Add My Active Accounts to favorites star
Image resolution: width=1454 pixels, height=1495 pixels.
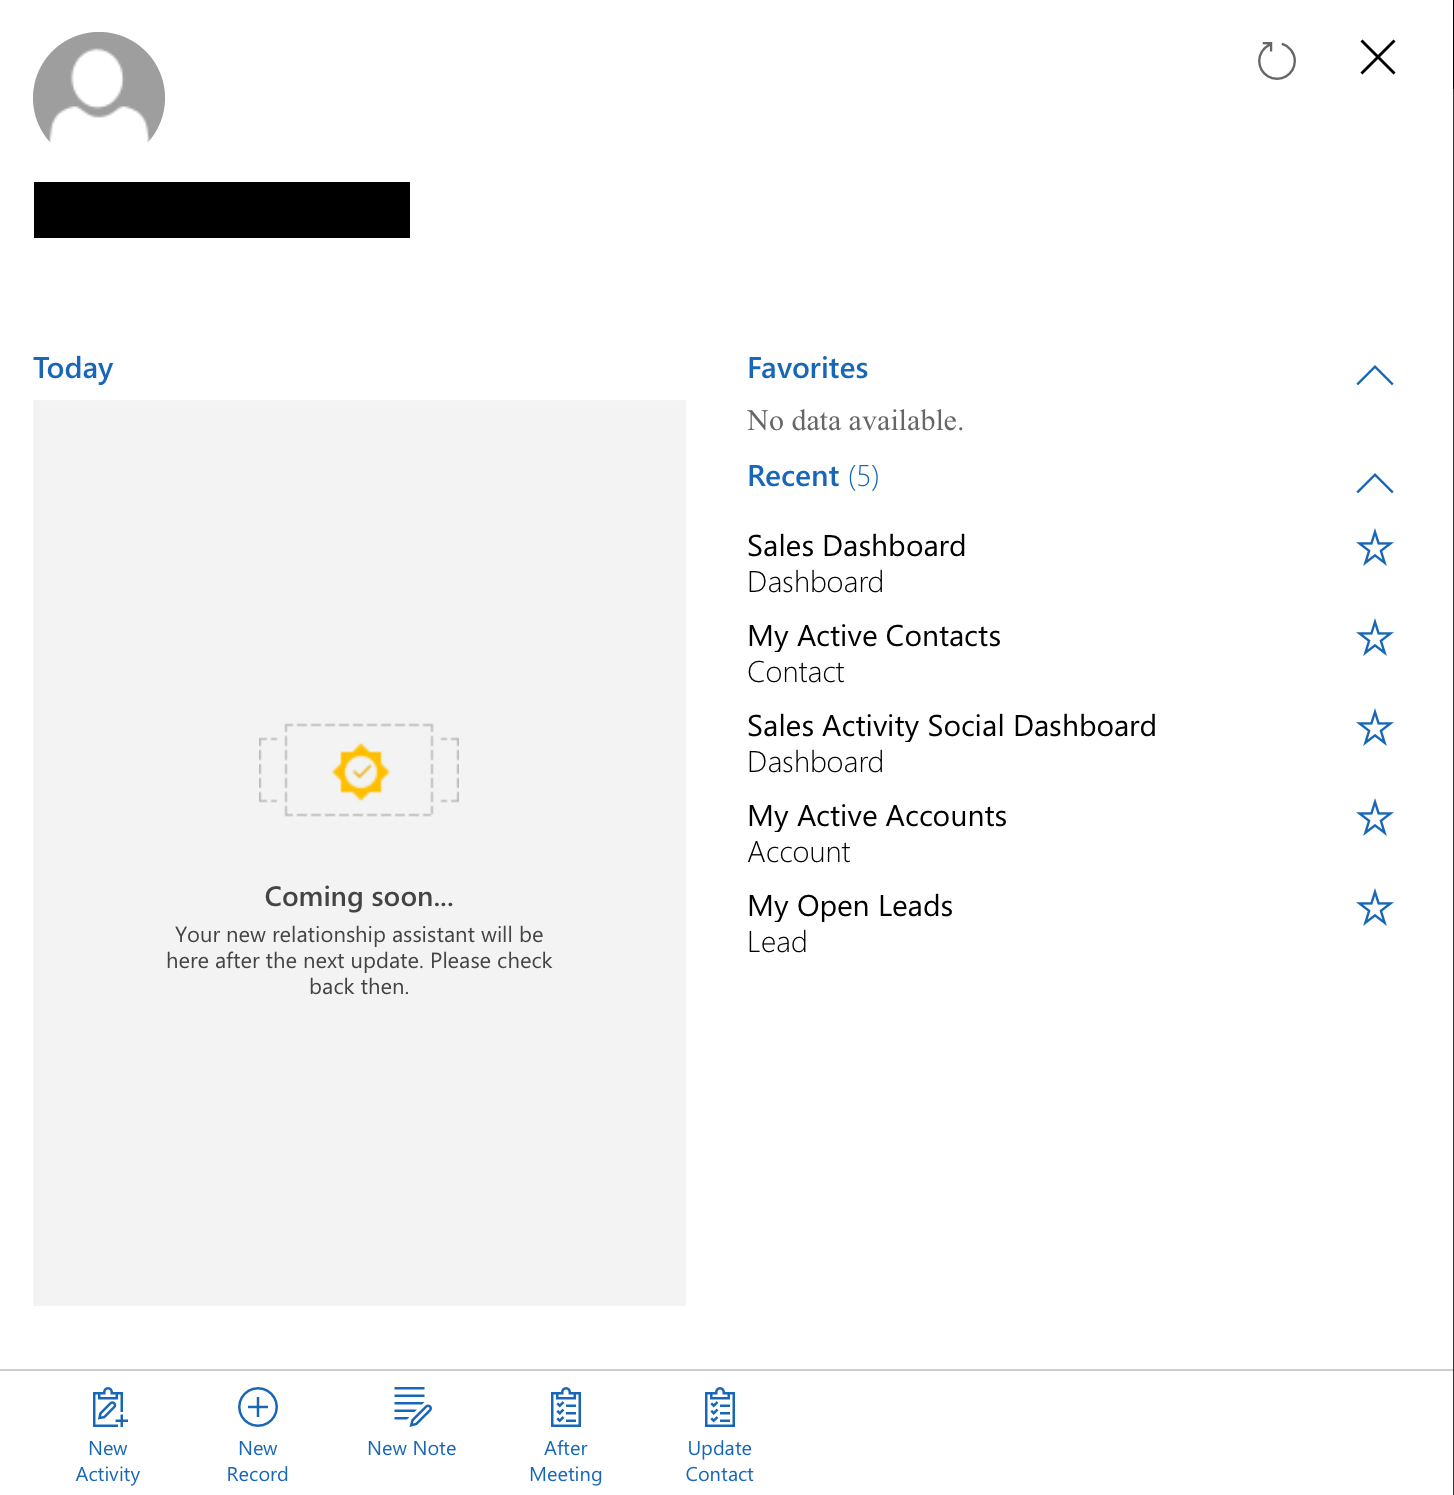click(1374, 817)
